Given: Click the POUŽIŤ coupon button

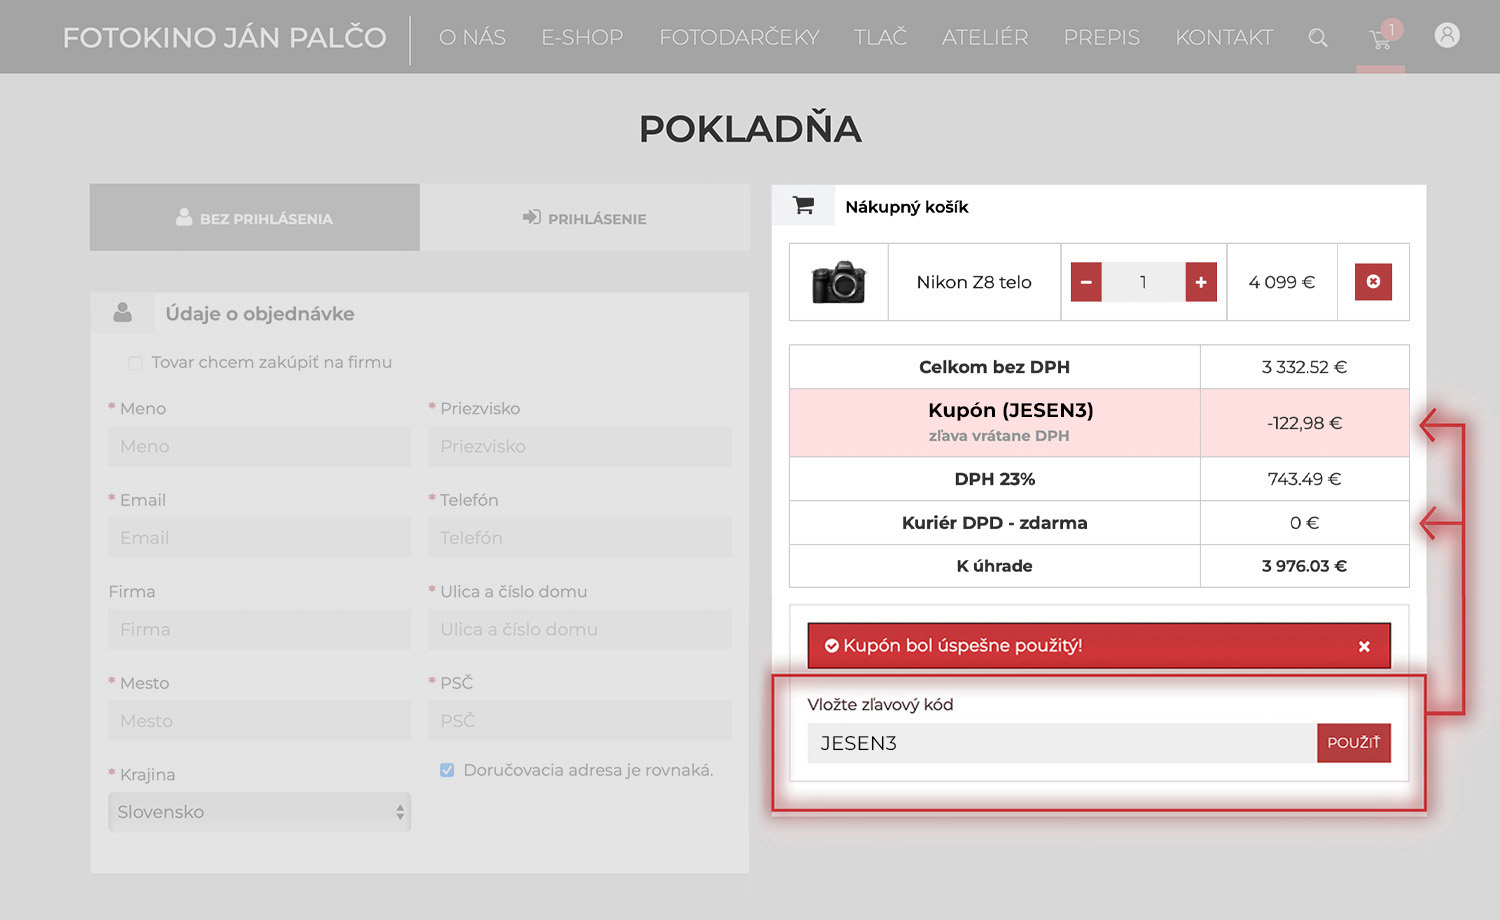Looking at the screenshot, I should point(1353,743).
